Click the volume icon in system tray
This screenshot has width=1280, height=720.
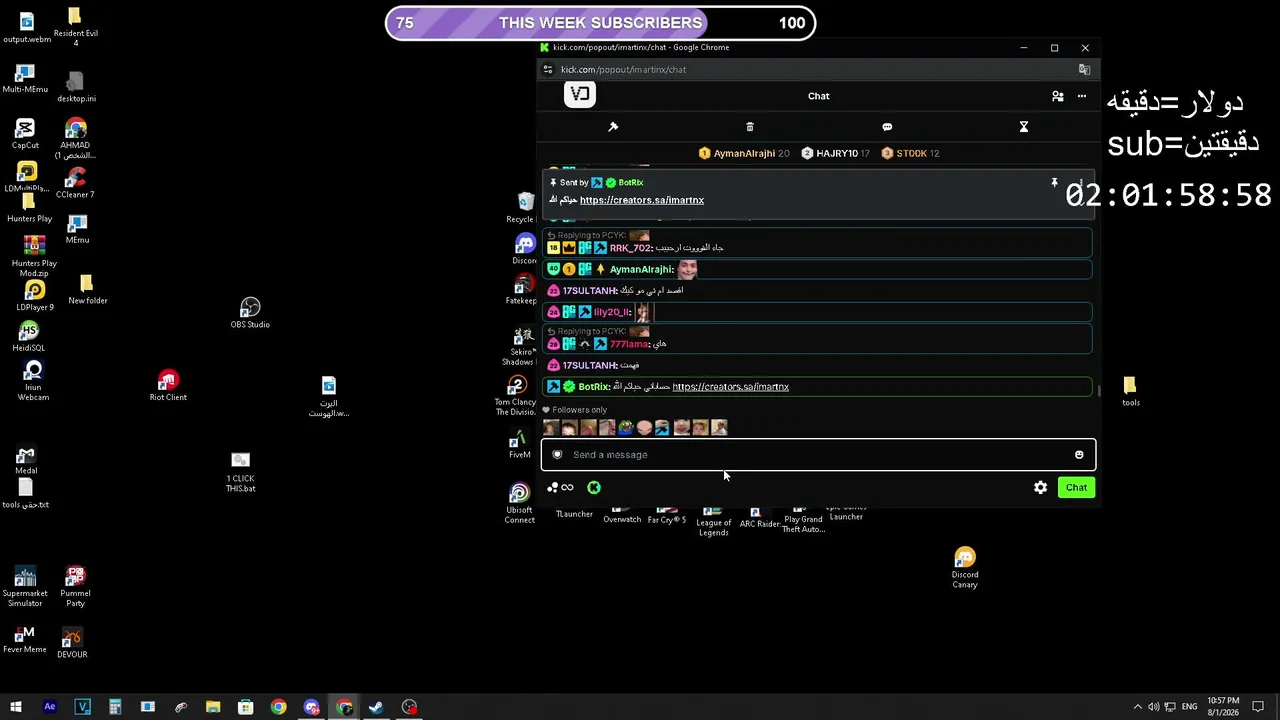(x=1153, y=707)
